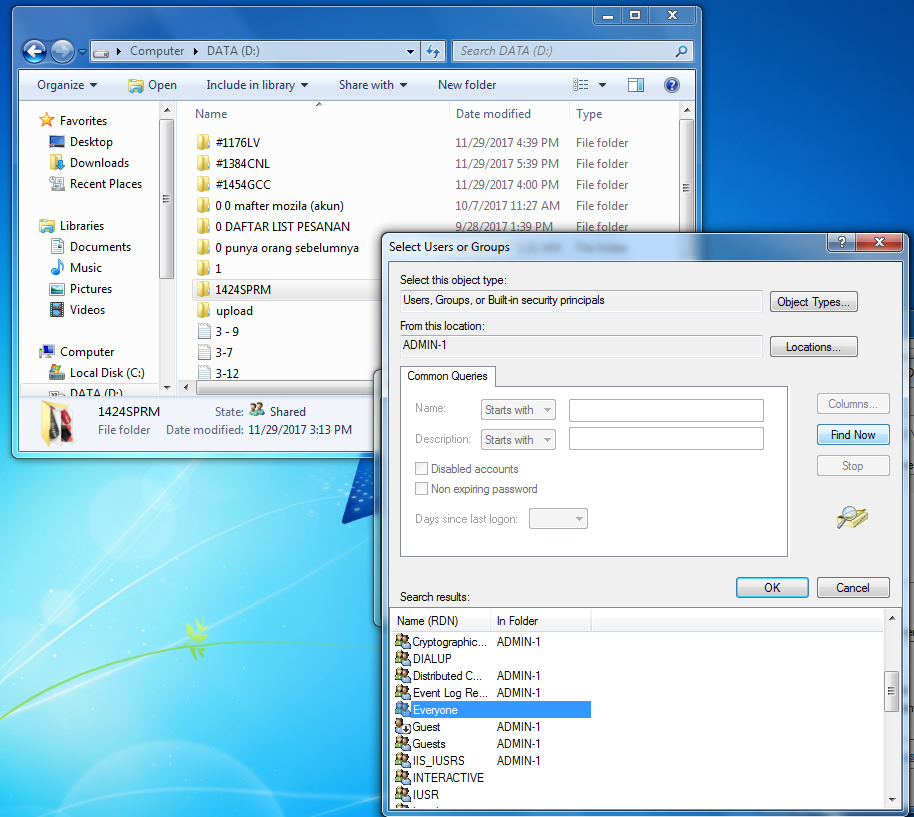The image size is (914, 817).
Task: Select the #1454GCC folder icon
Action: coord(203,184)
